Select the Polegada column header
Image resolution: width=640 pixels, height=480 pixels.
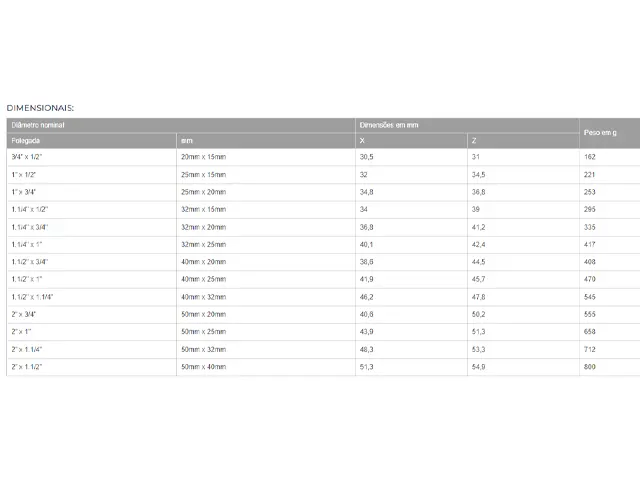tap(91, 141)
